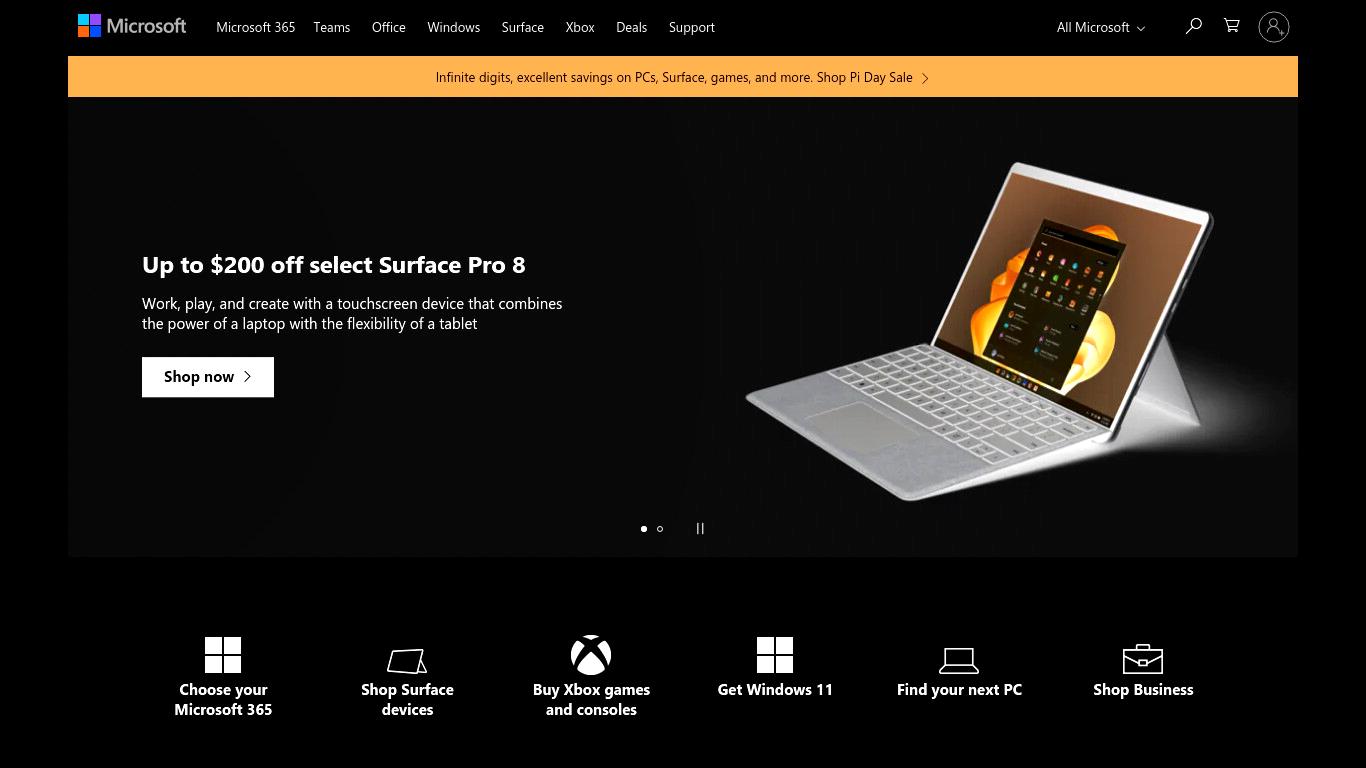Screen dimensions: 1366x768
Task: Open the search magnifier icon
Action: [1193, 27]
